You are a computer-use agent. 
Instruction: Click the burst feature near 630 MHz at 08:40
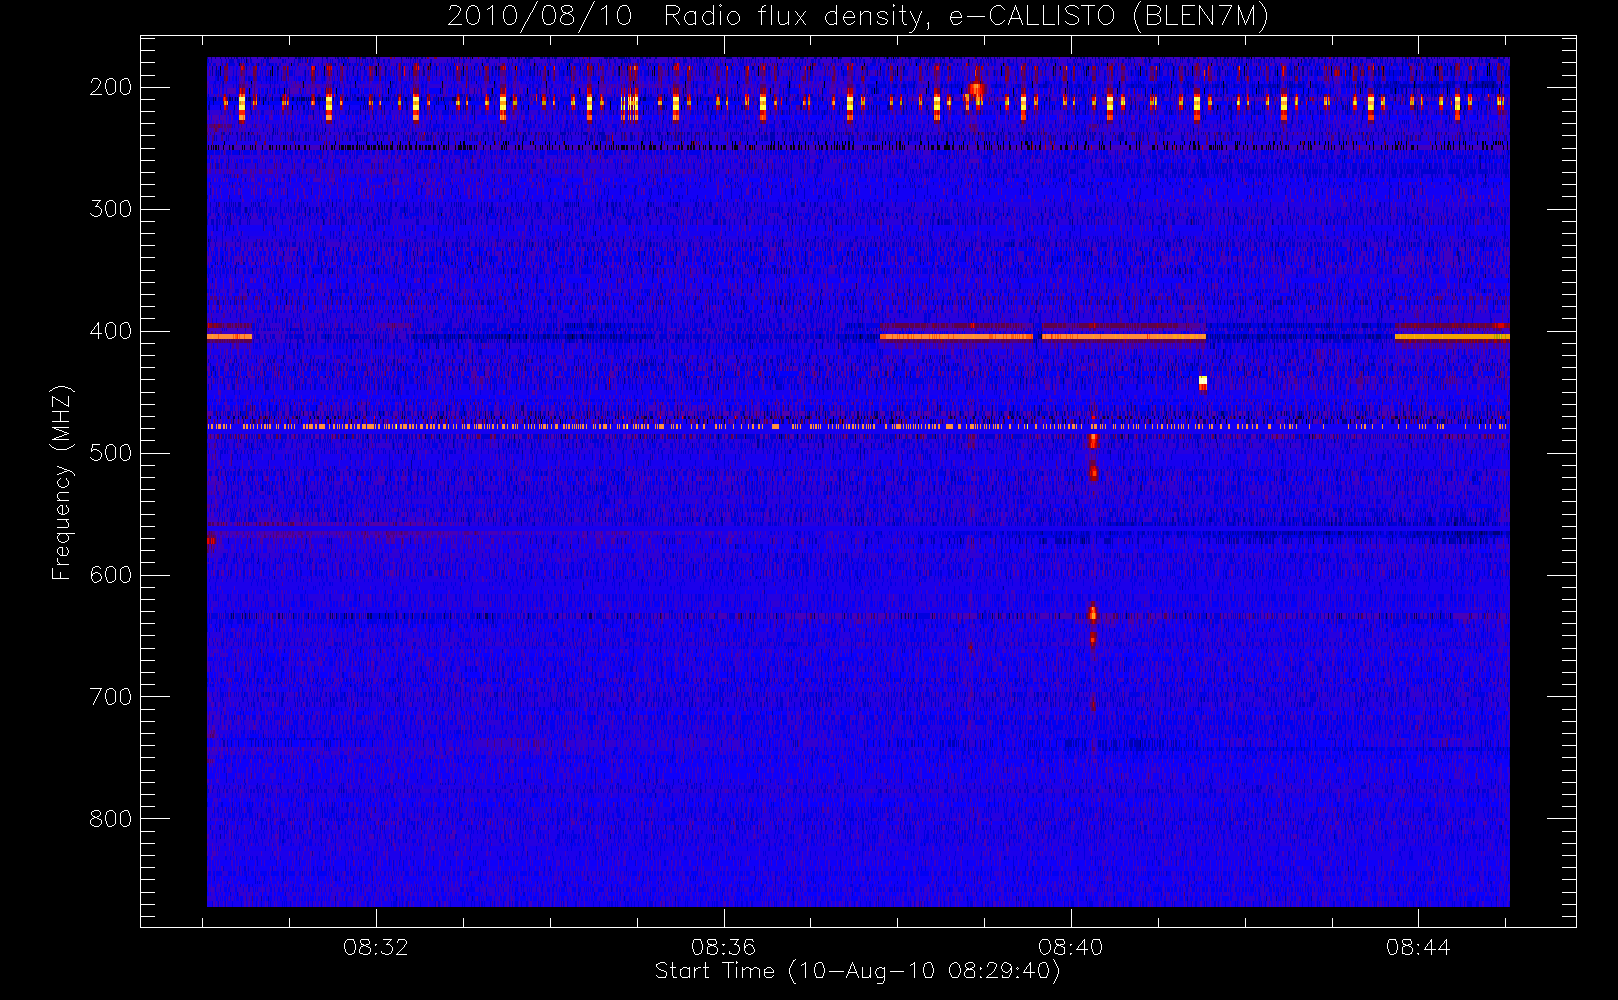(1093, 614)
